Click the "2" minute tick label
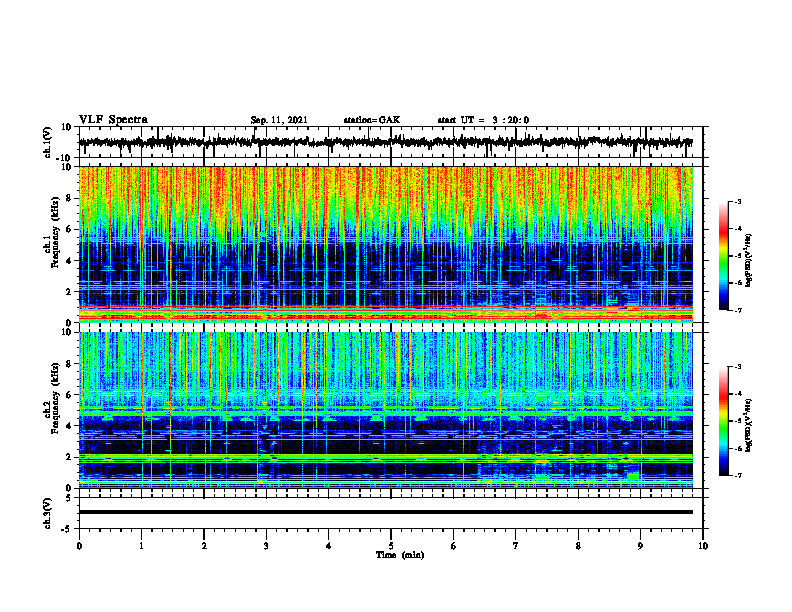Screen dimensions: 792x612 pos(204,546)
